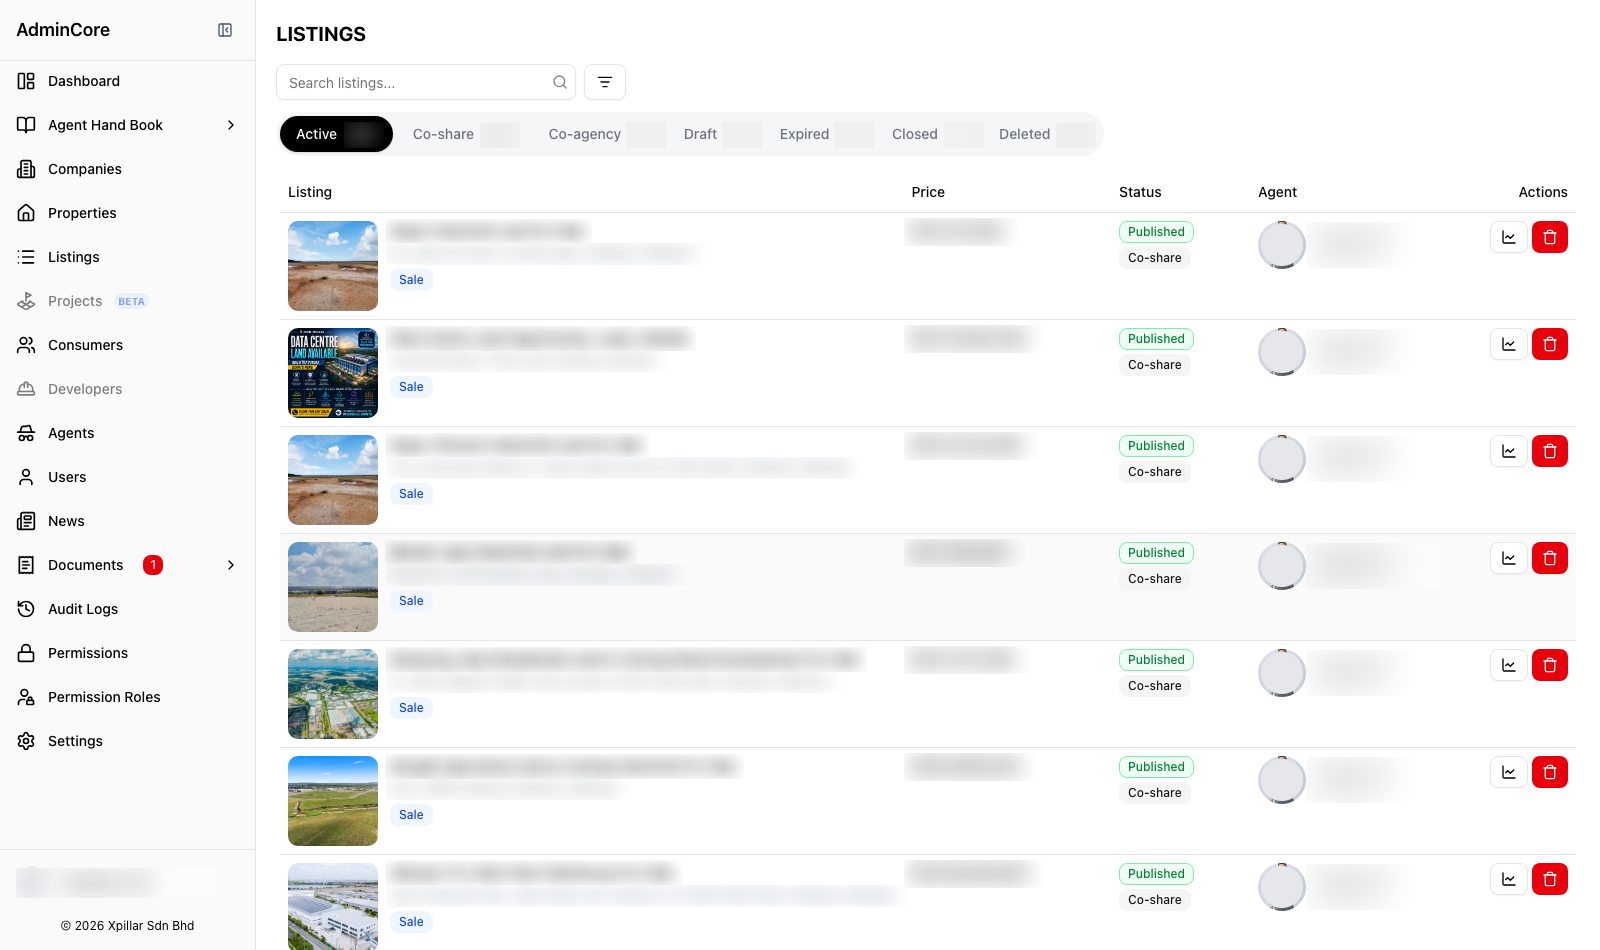Screen dimensions: 1600x950
Task: Open Permission Roles icon
Action: pyautogui.click(x=26, y=697)
